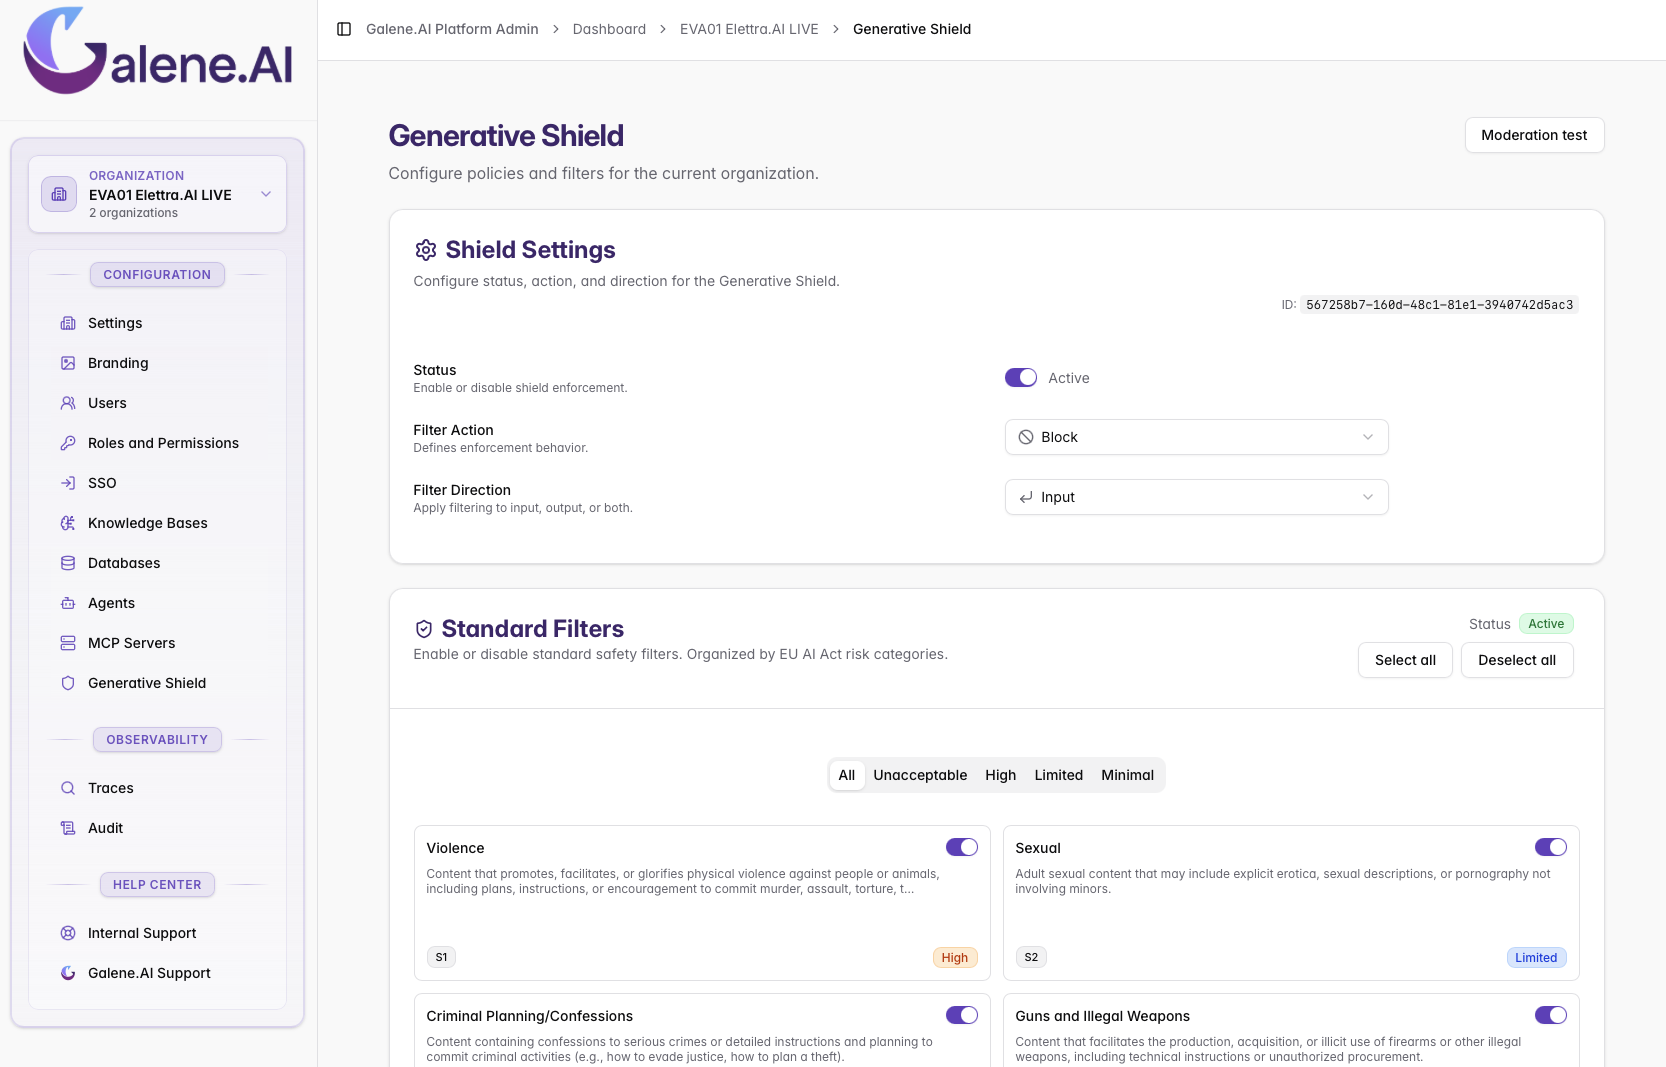
Task: Switch to the Unacceptable risk tab
Action: click(x=919, y=775)
